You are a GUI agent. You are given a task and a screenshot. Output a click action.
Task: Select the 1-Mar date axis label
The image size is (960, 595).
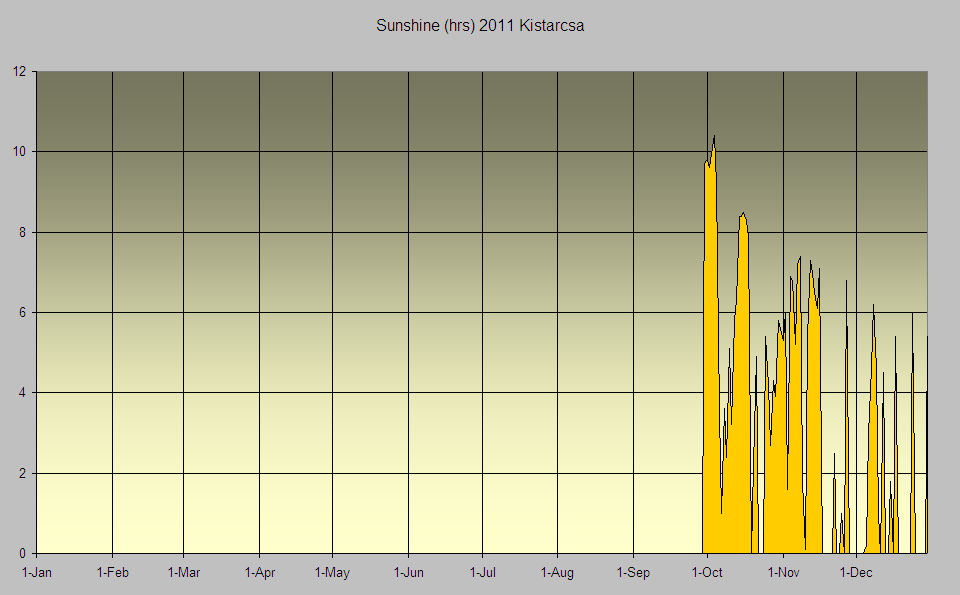click(183, 573)
